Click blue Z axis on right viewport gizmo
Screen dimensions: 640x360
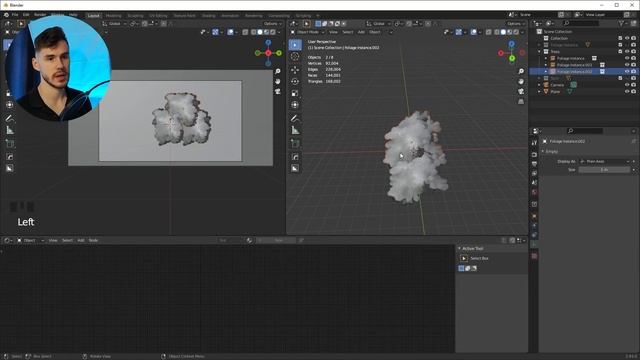511,44
